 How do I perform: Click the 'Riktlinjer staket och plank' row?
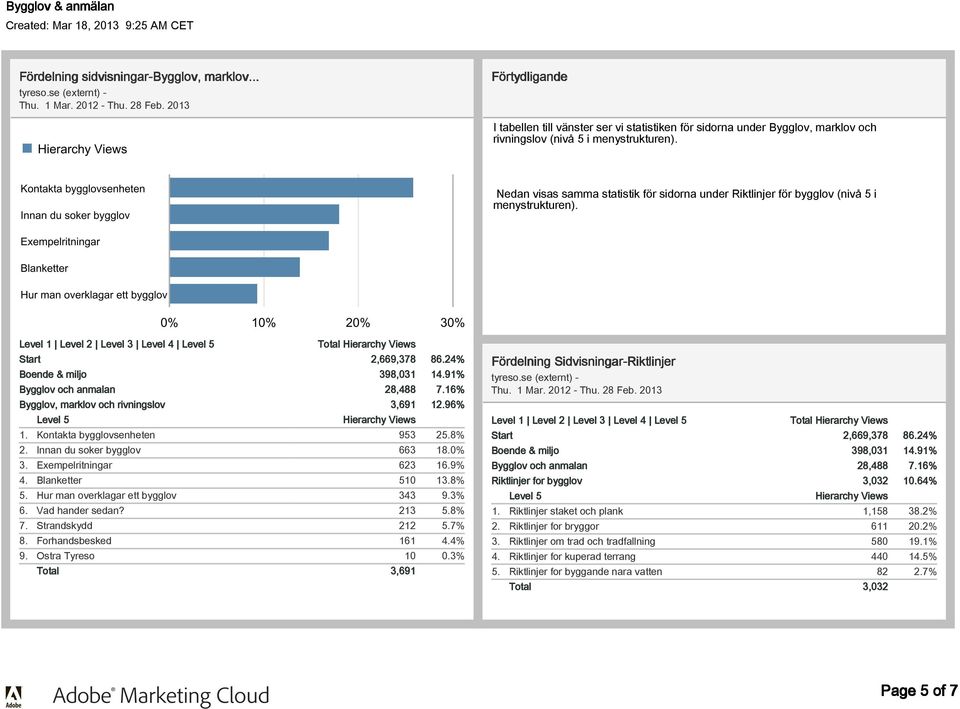coord(714,511)
